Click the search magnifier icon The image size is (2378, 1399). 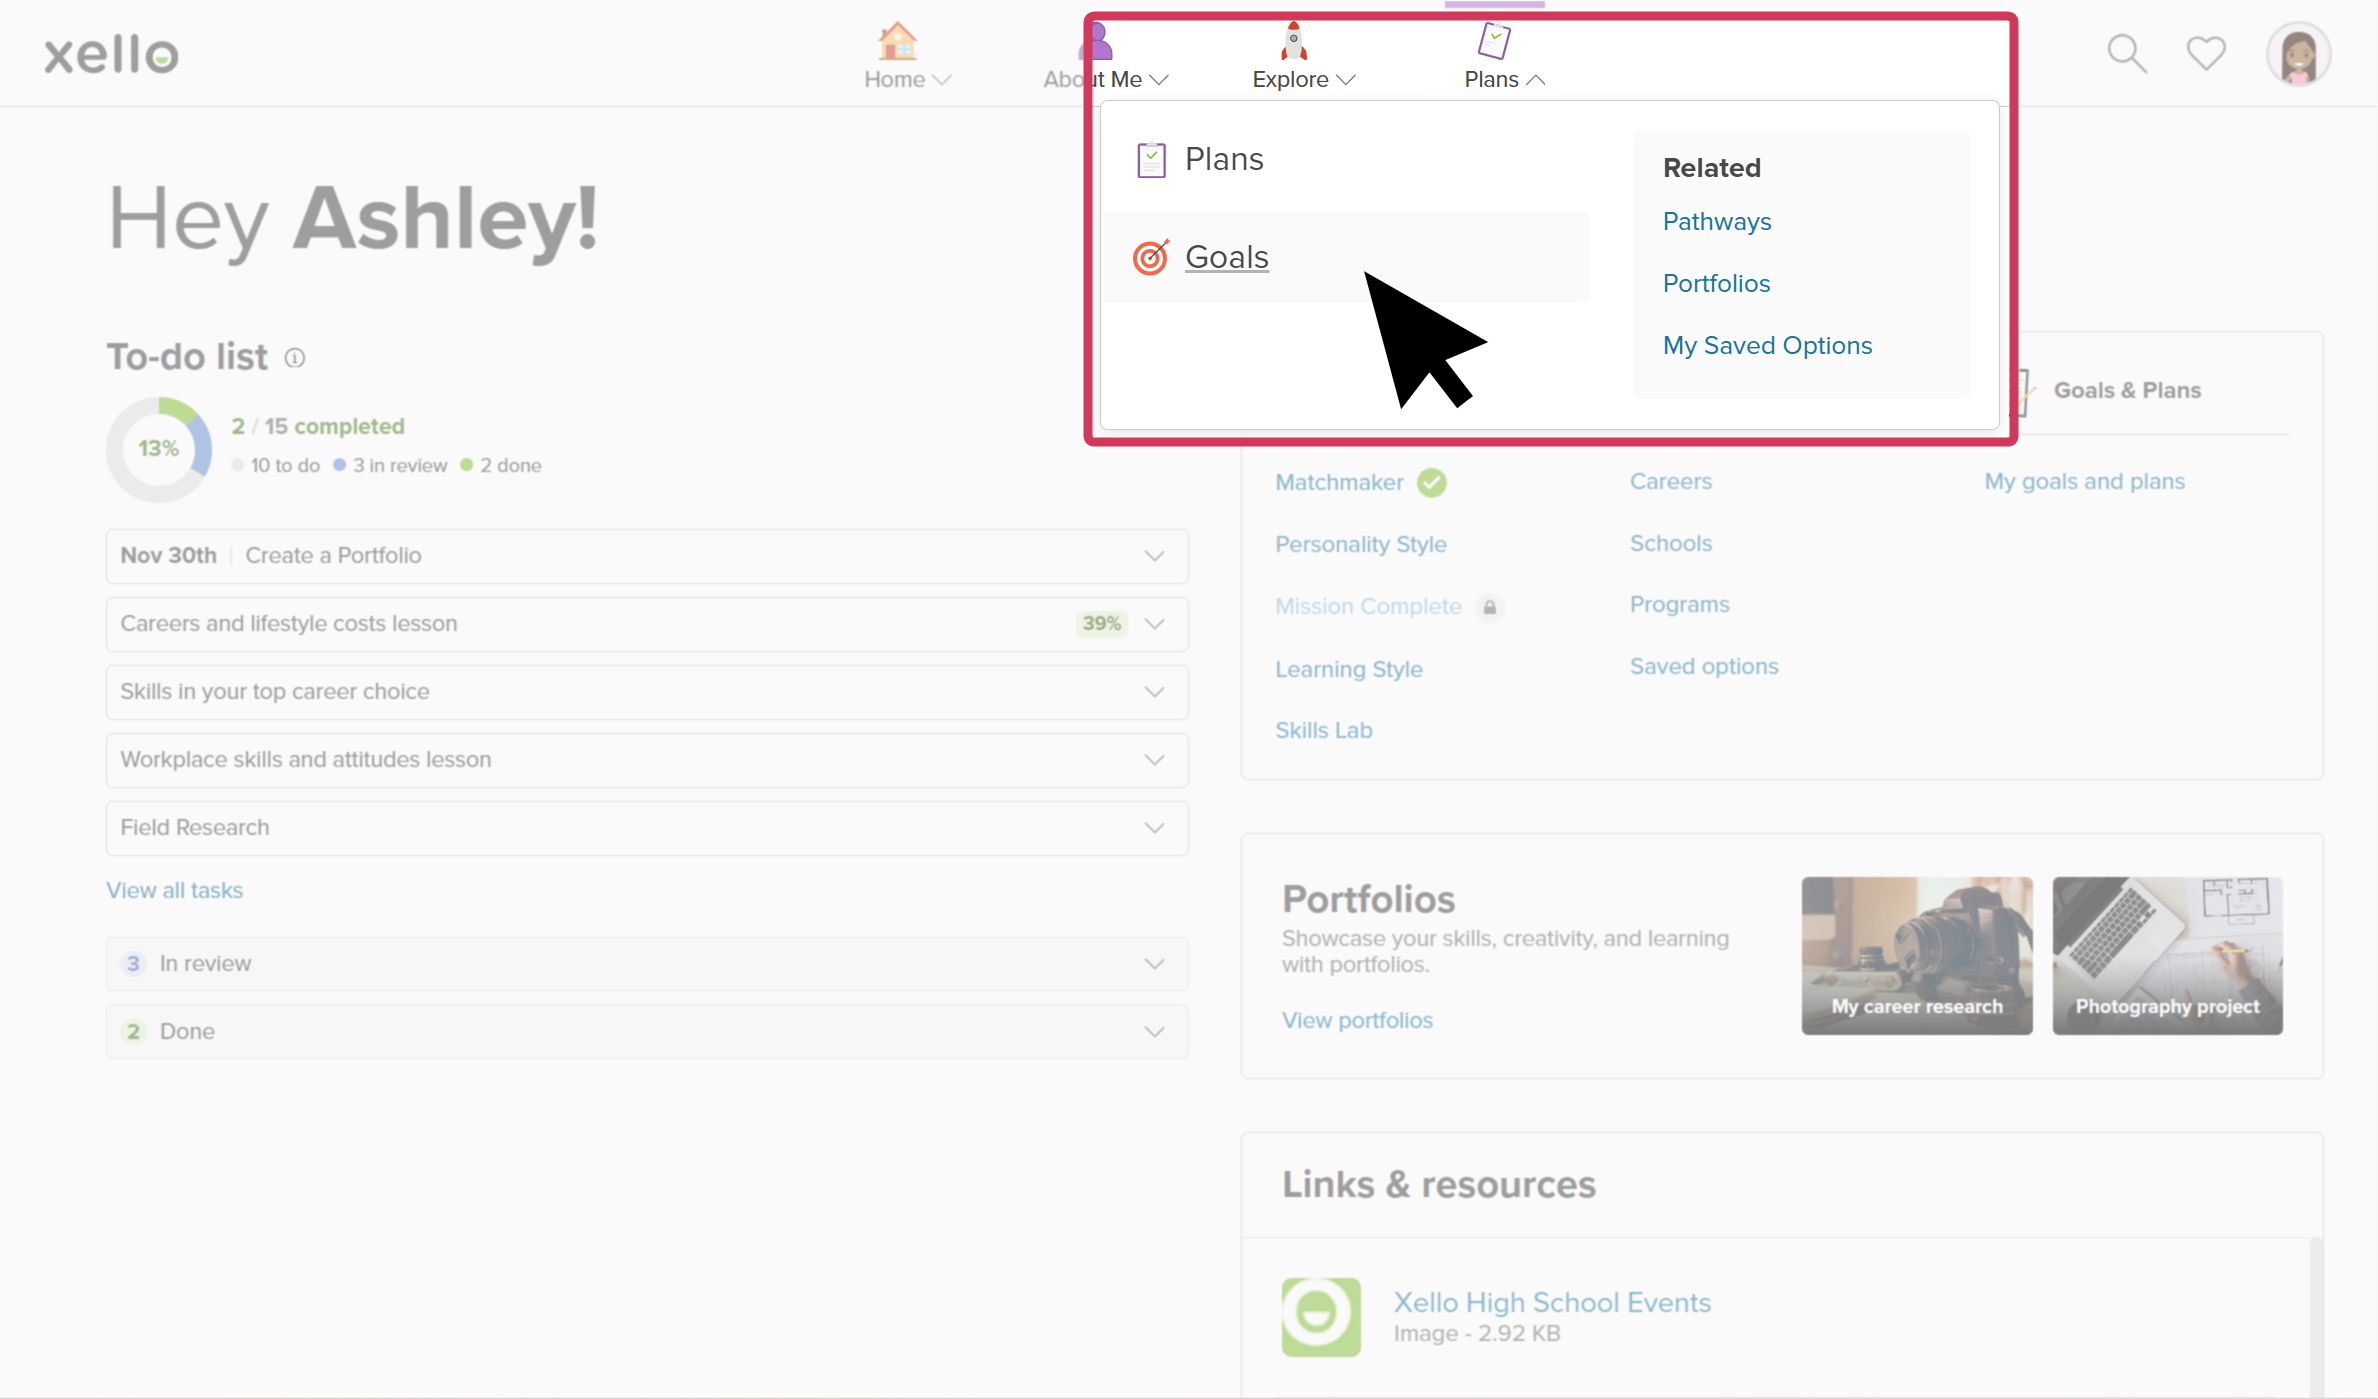pyautogui.click(x=2126, y=54)
